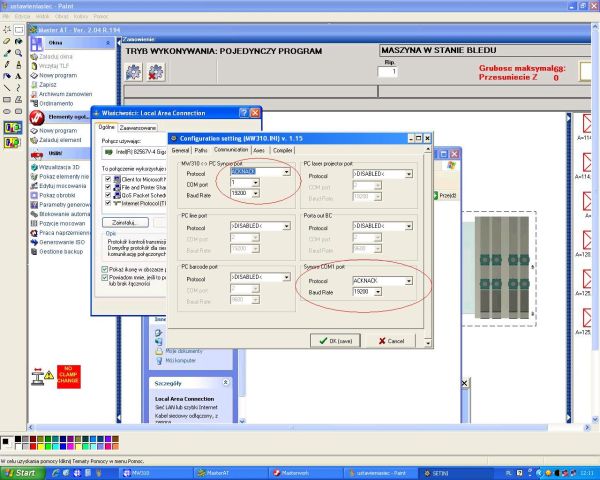Pick the Text tool marked A
Image resolution: width=600 pixels, height=480 pixels.
(18, 76)
